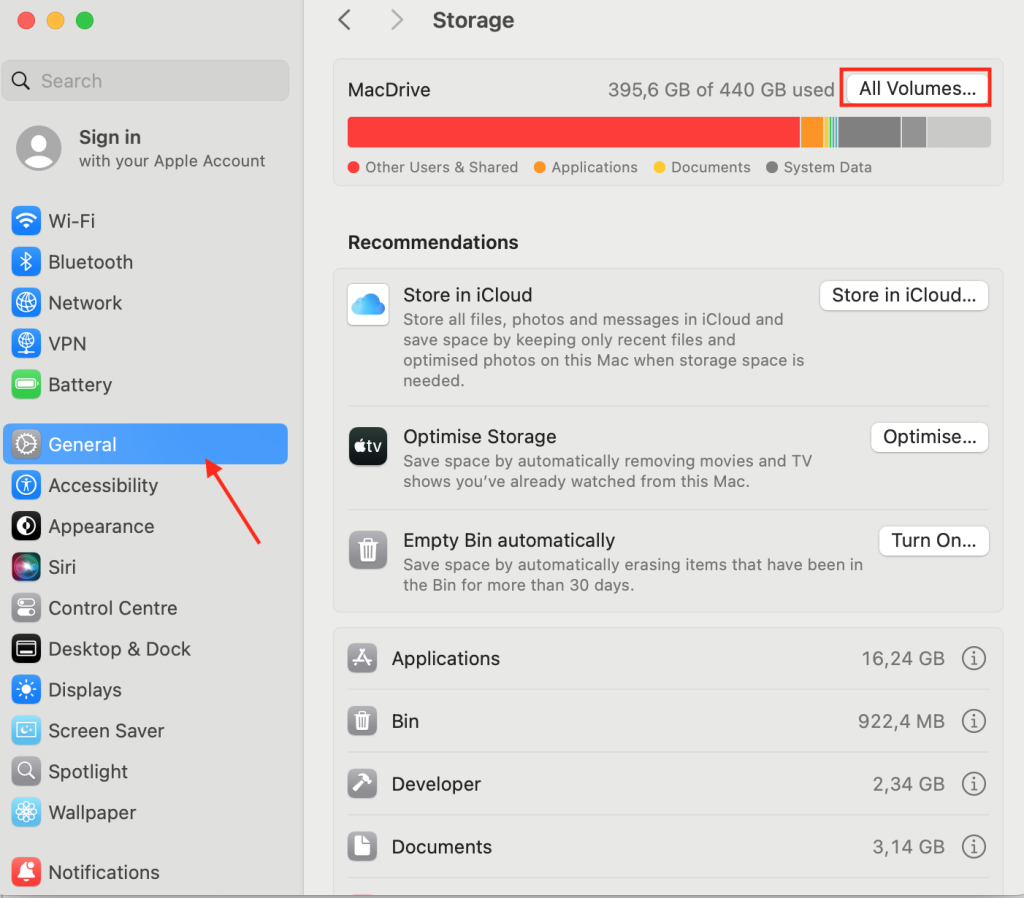The width and height of the screenshot is (1024, 898).
Task: Select the Bluetooth icon in sidebar
Action: [26, 262]
